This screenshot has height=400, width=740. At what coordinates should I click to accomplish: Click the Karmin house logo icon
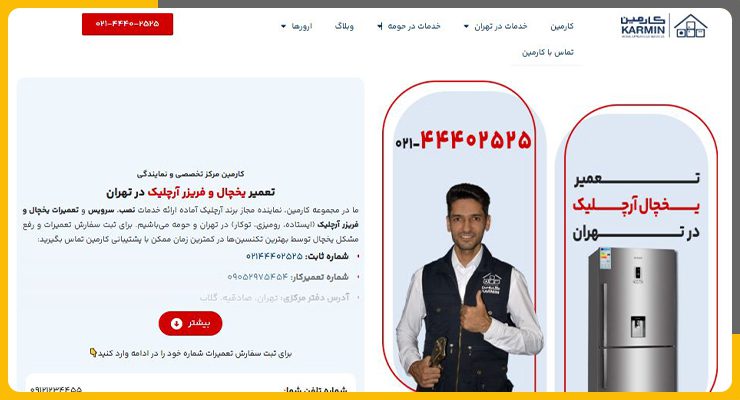click(x=690, y=26)
